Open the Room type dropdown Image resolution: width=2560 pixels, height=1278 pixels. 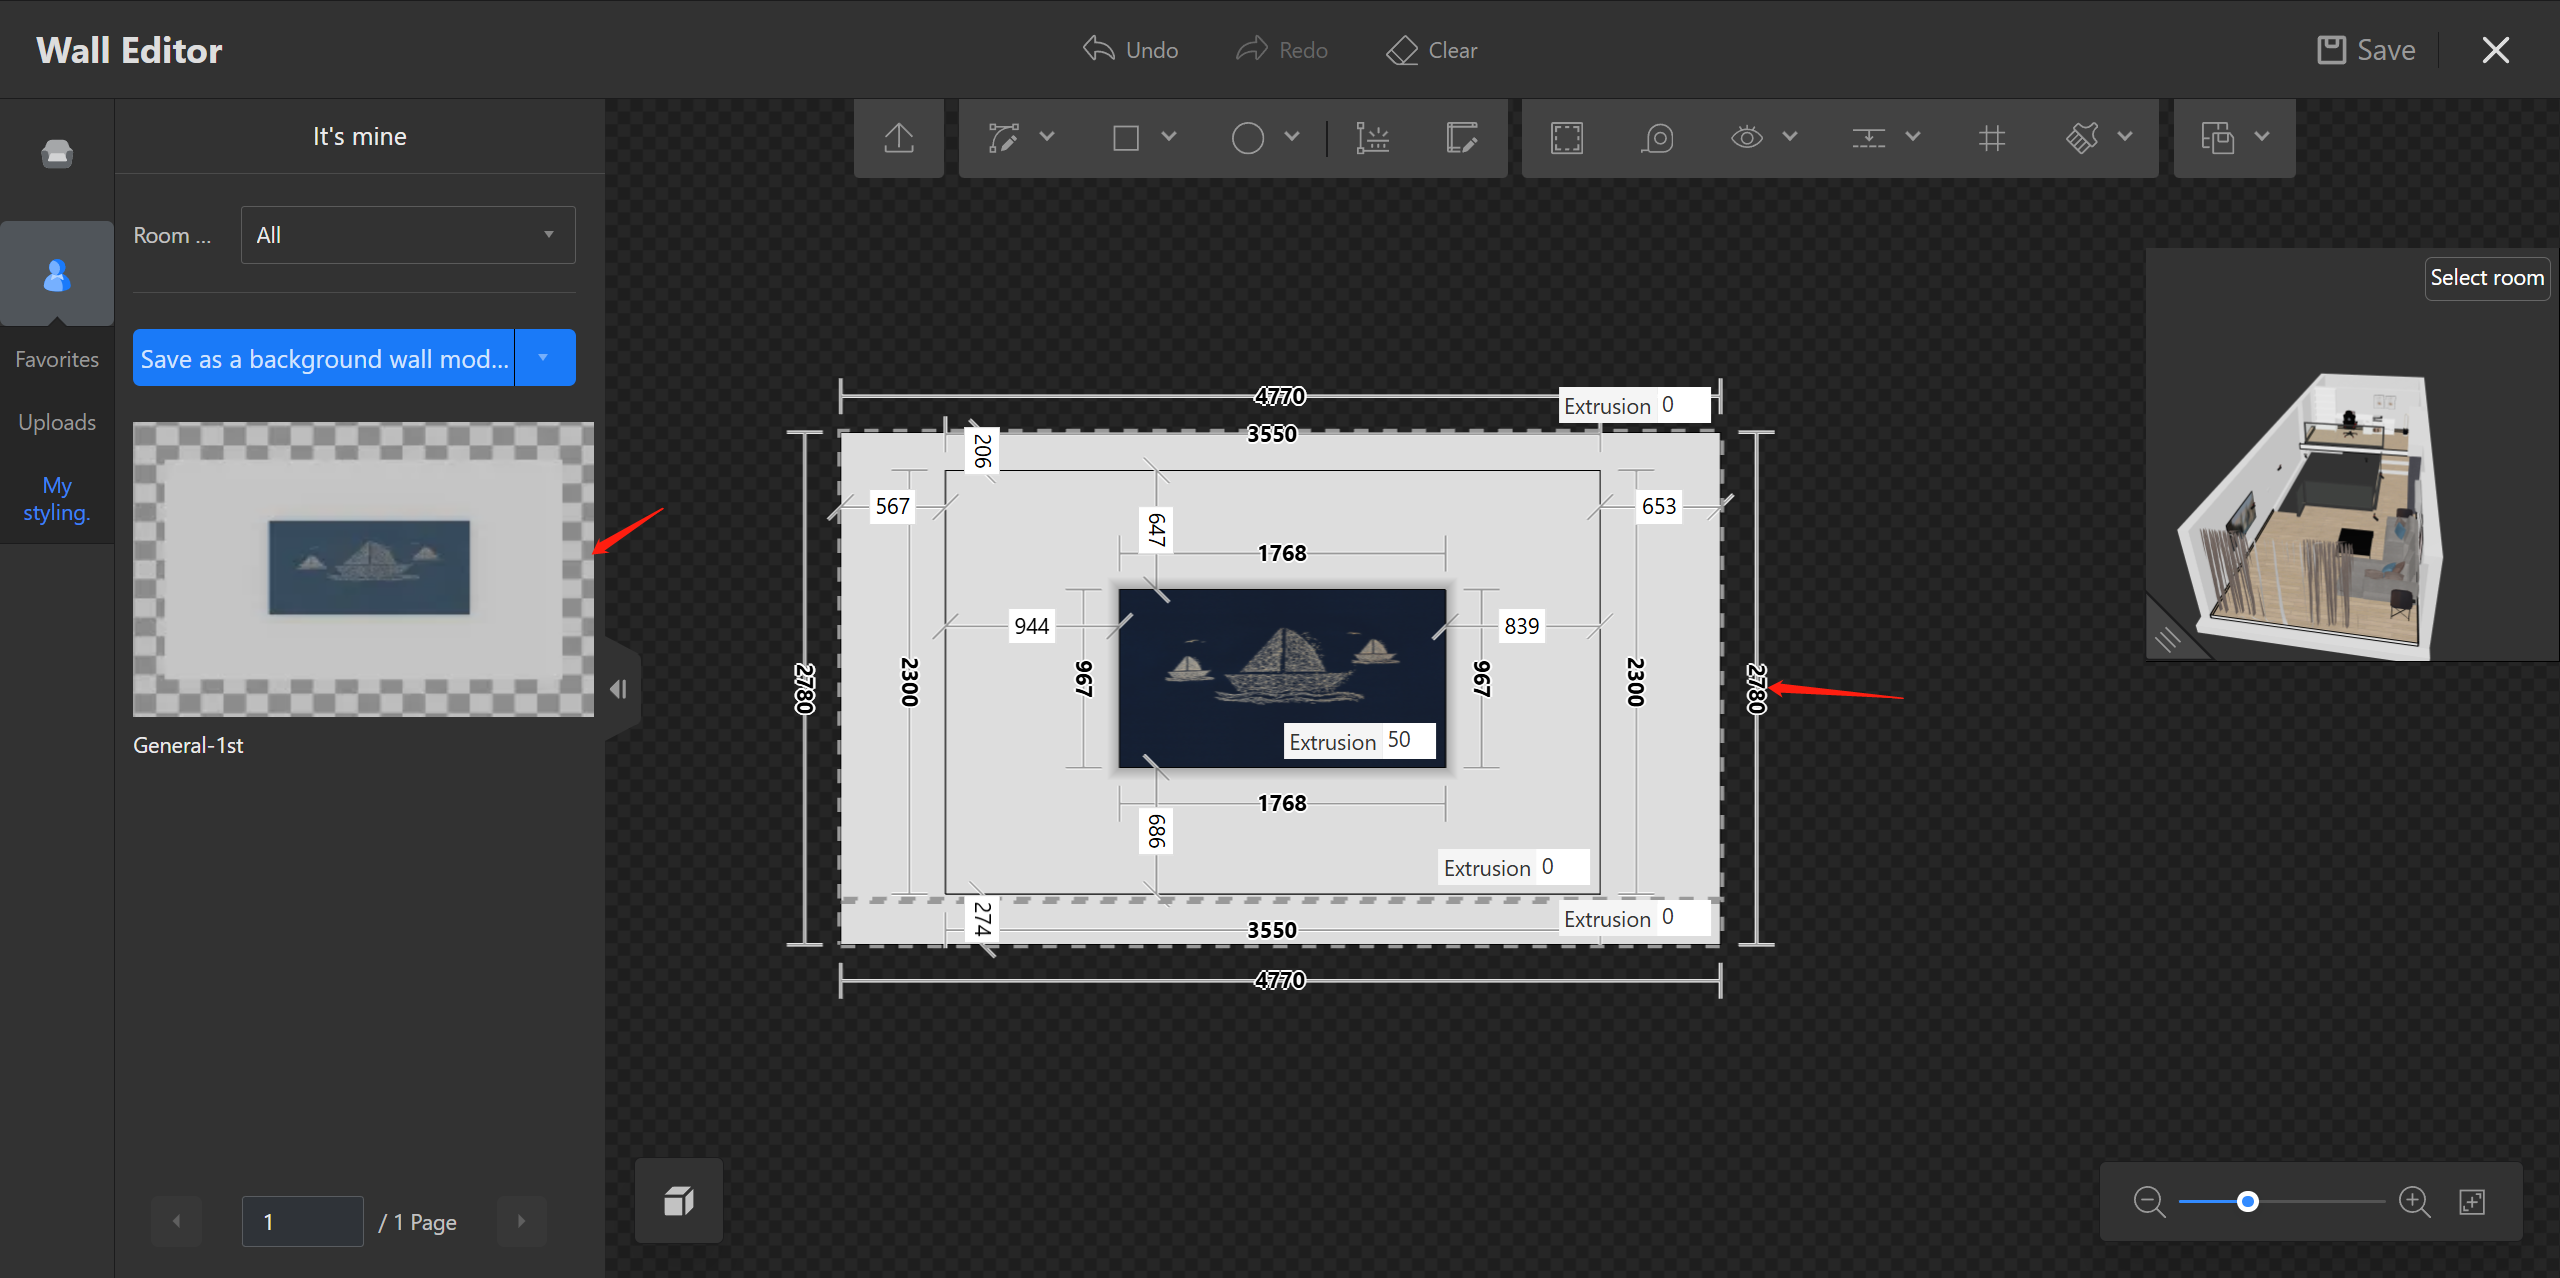[408, 235]
